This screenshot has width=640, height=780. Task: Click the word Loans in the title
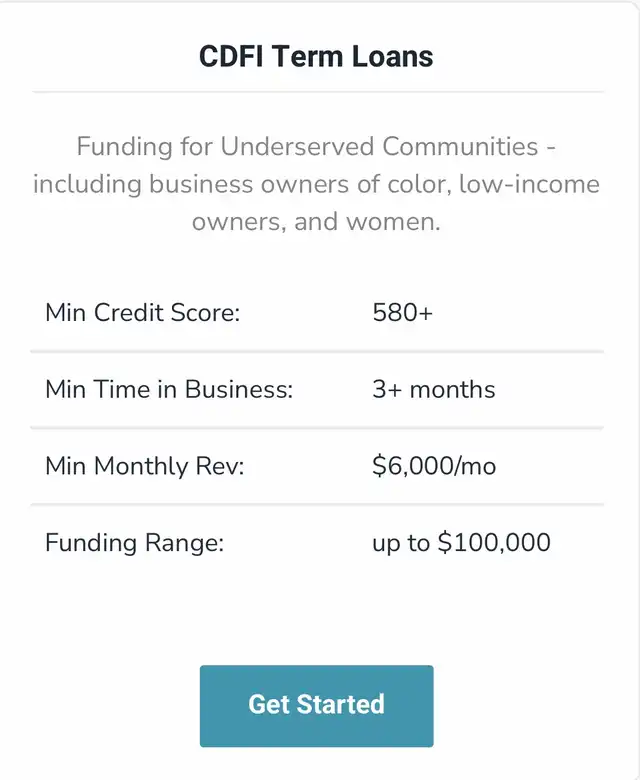393,56
